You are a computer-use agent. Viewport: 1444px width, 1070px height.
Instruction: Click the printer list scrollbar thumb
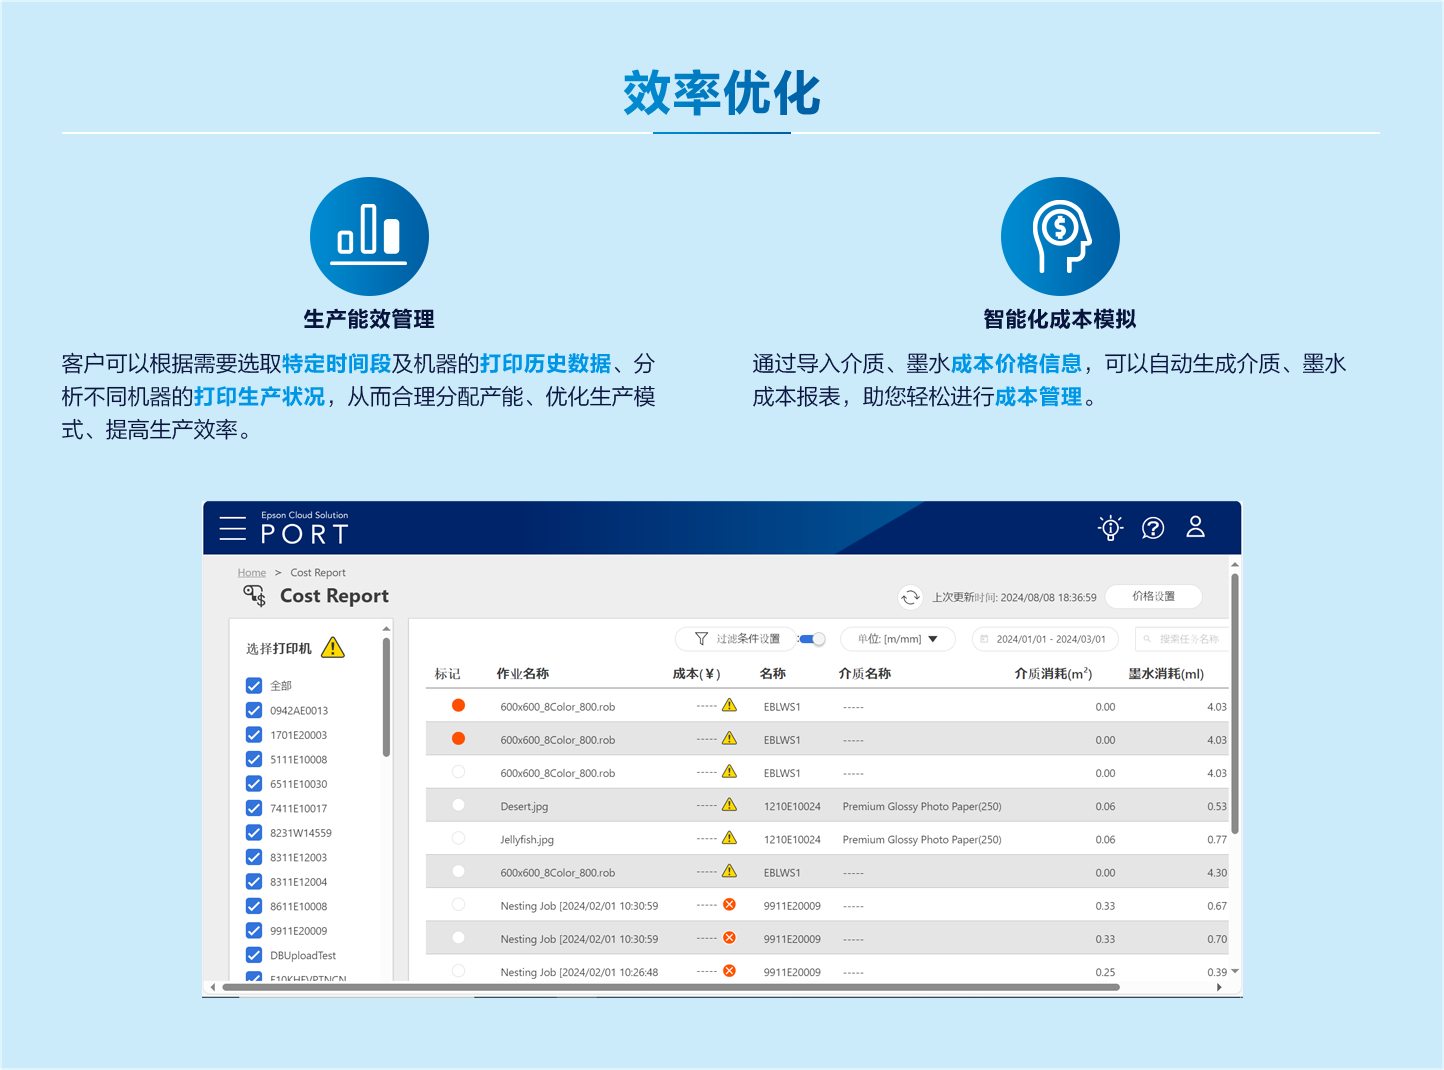[x=386, y=696]
